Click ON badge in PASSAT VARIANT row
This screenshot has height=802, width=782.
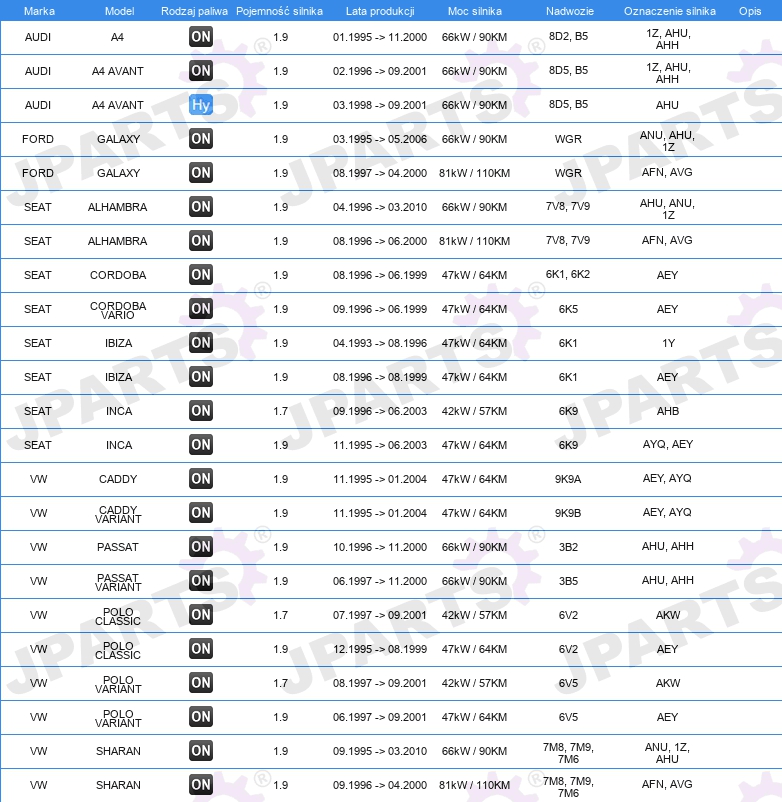click(200, 581)
